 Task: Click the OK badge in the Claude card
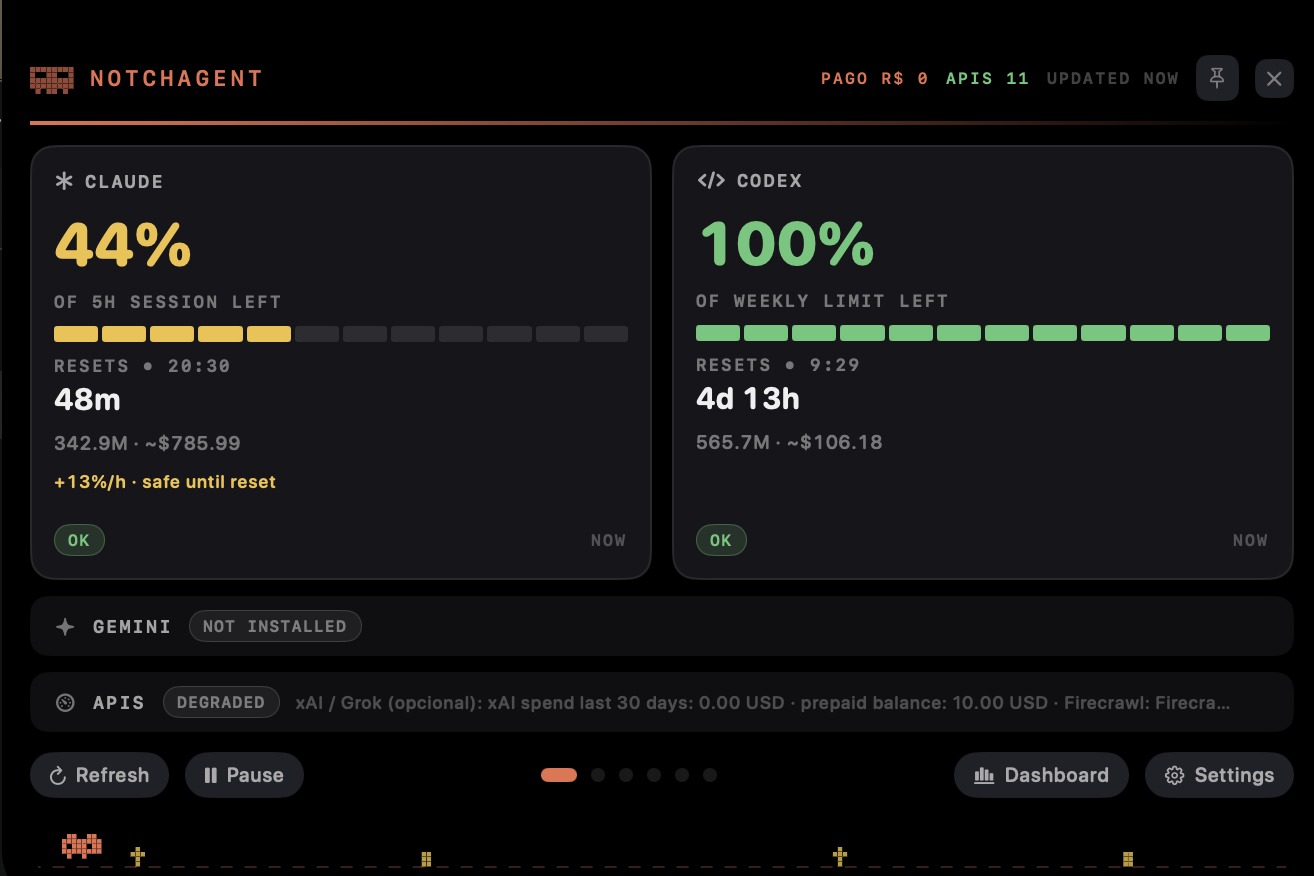(x=79, y=540)
